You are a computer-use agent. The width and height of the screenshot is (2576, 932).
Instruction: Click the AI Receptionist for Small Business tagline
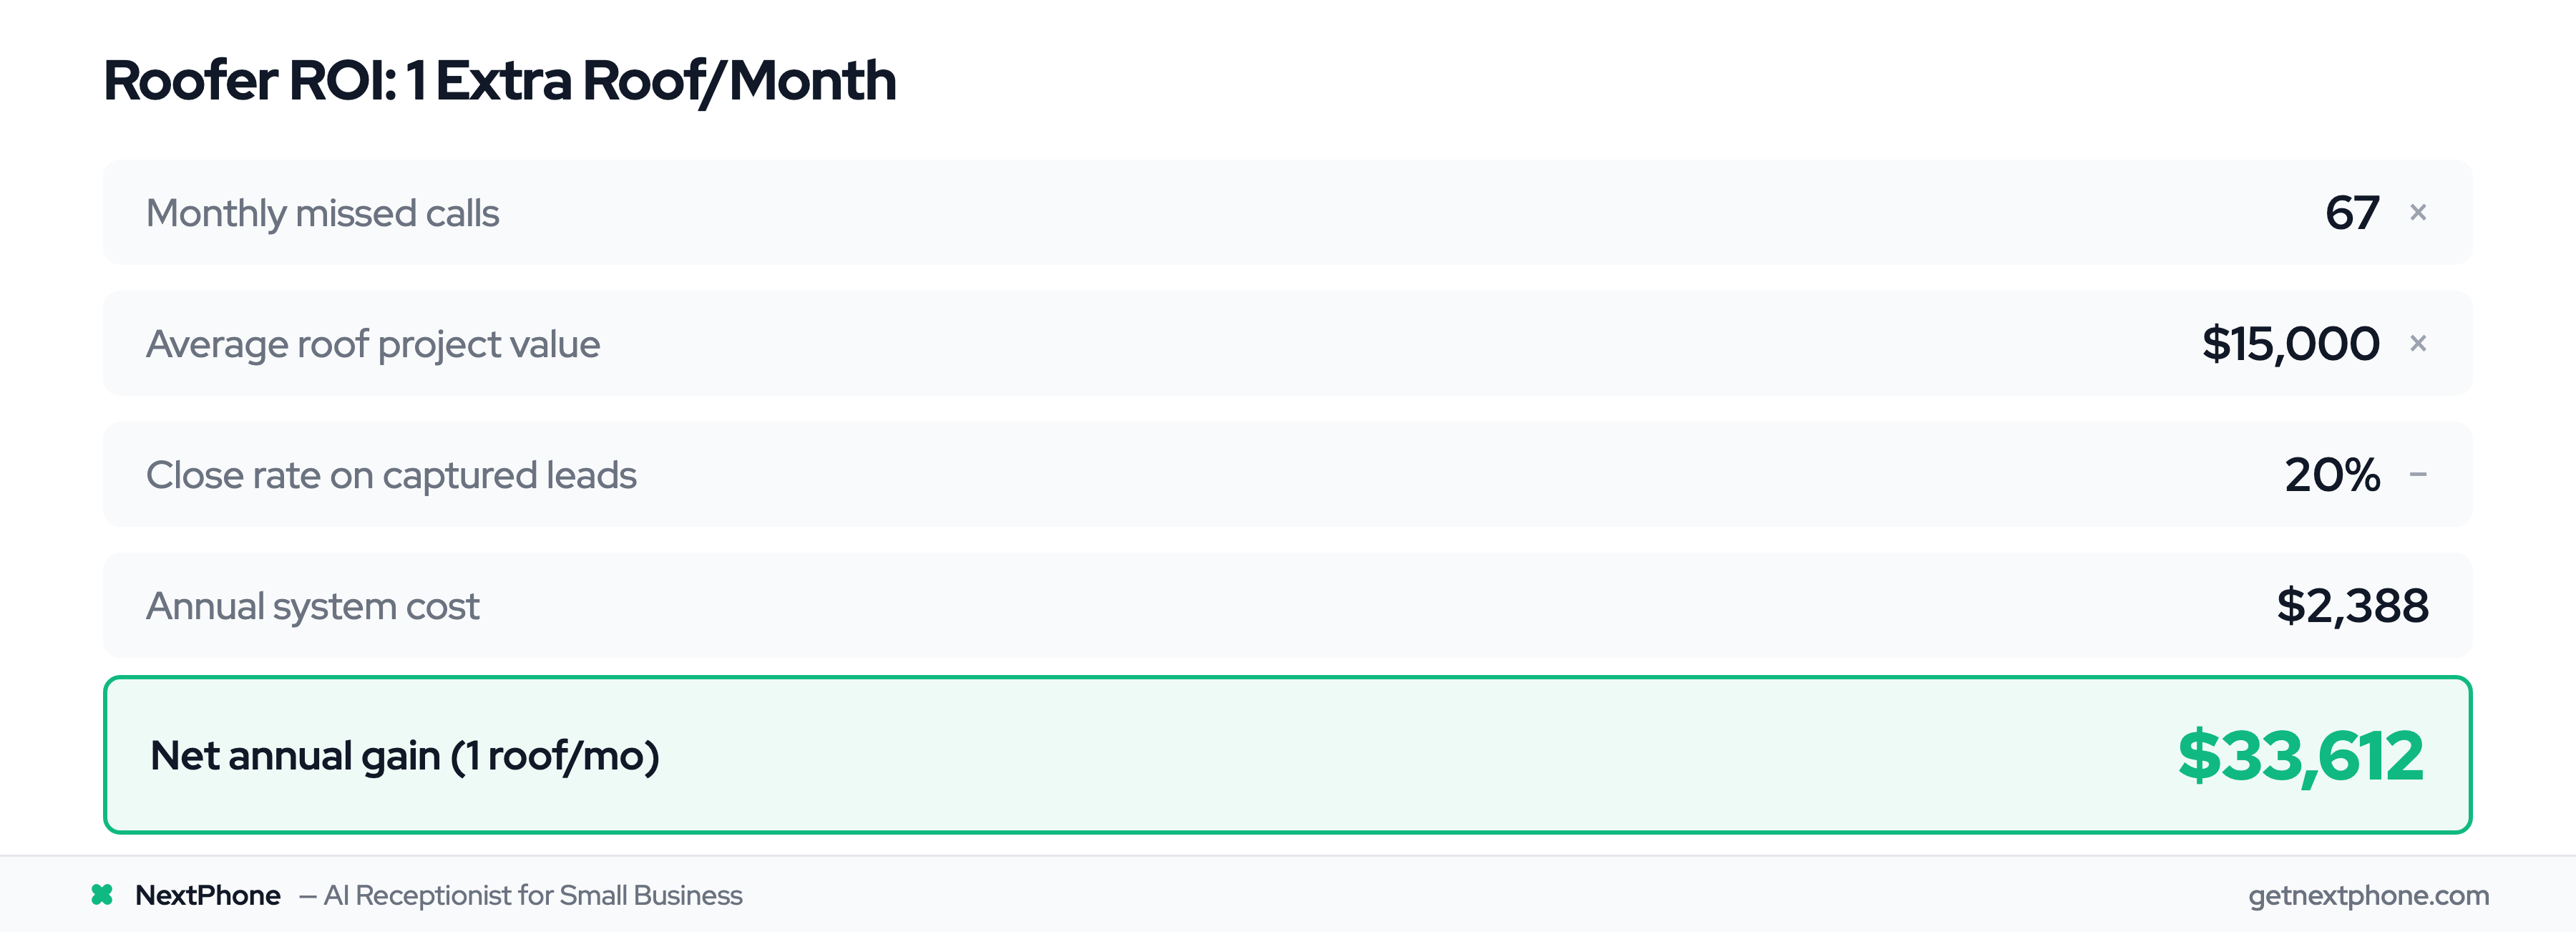coord(532,895)
